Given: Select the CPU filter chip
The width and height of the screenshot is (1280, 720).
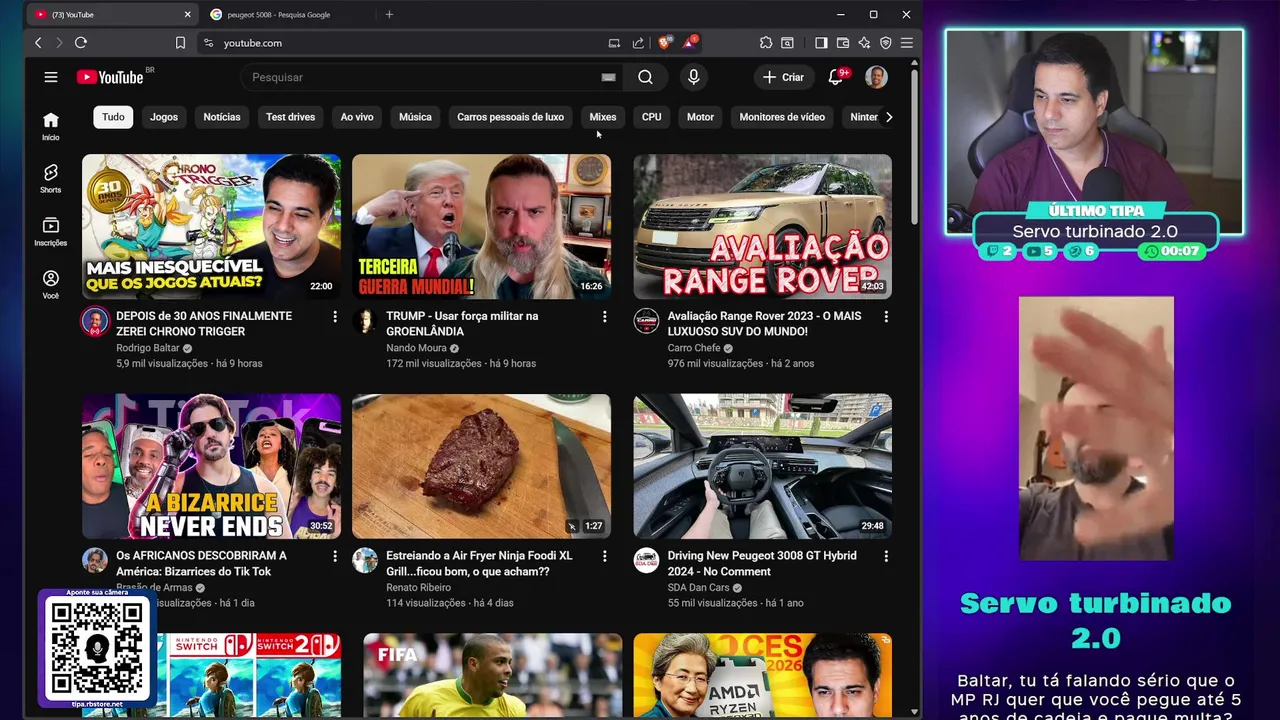Looking at the screenshot, I should [x=652, y=117].
